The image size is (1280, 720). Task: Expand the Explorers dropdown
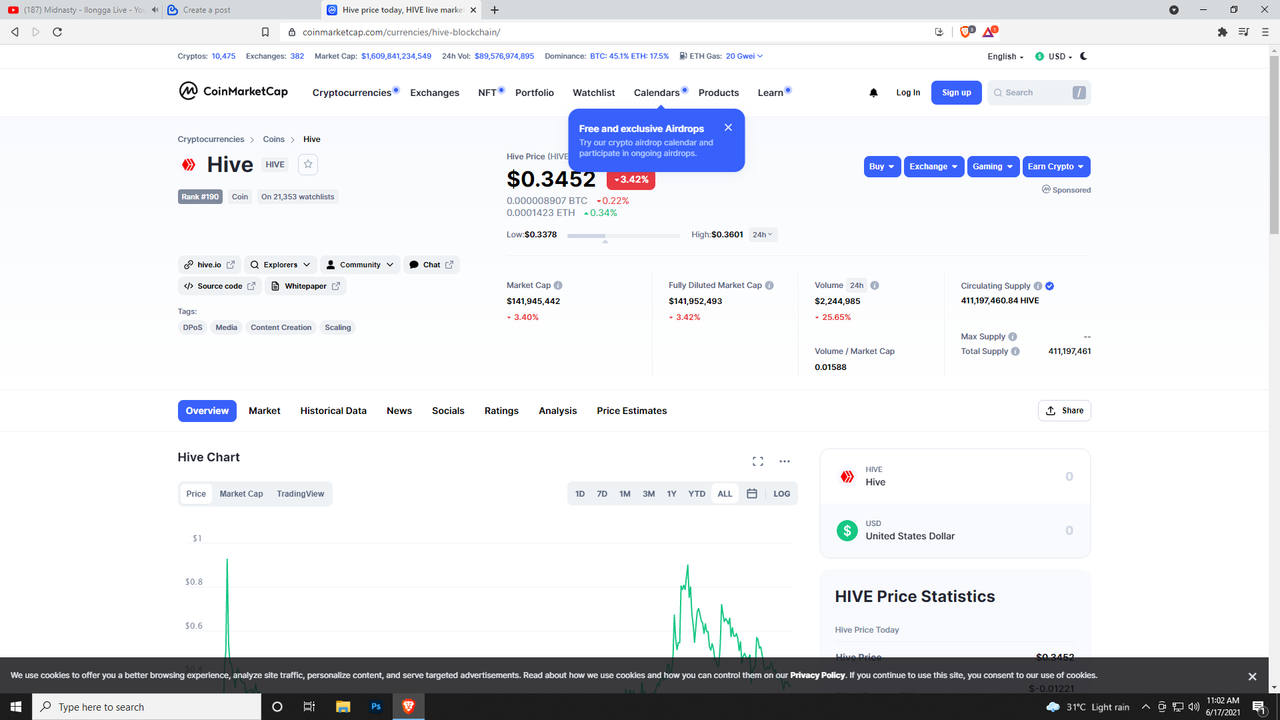click(x=282, y=265)
